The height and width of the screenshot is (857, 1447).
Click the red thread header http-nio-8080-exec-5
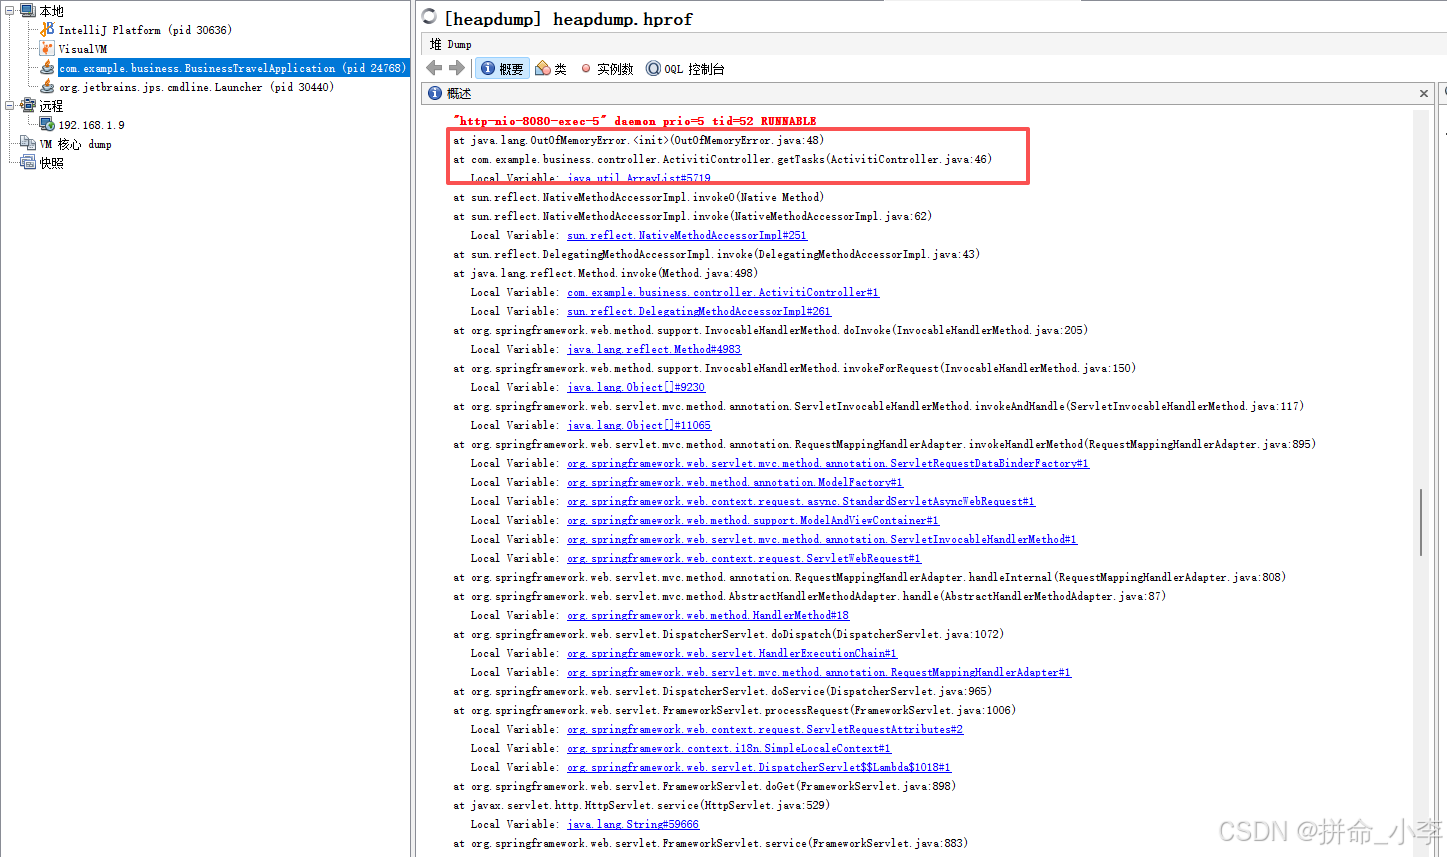(x=635, y=121)
